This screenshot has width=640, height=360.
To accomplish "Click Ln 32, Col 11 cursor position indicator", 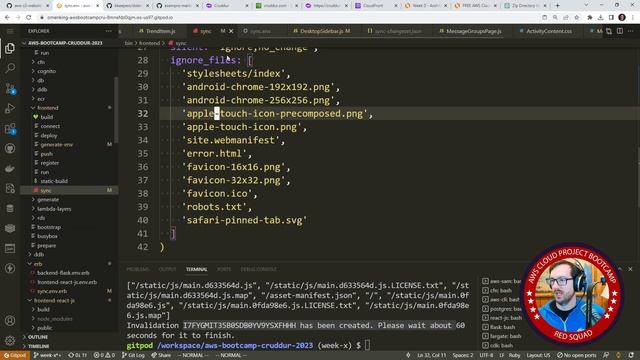I will (431, 356).
